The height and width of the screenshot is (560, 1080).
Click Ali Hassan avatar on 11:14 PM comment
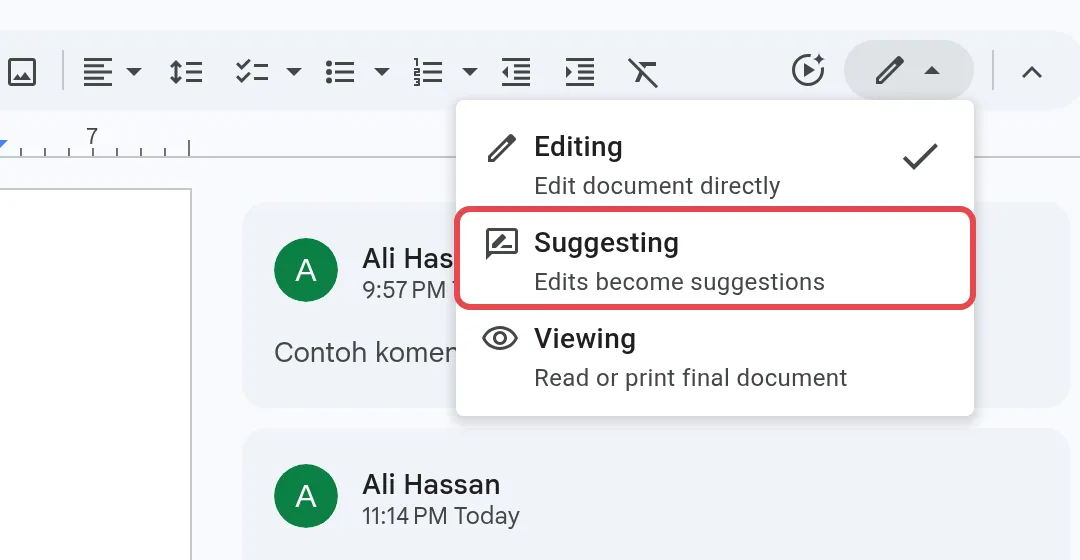[x=306, y=496]
